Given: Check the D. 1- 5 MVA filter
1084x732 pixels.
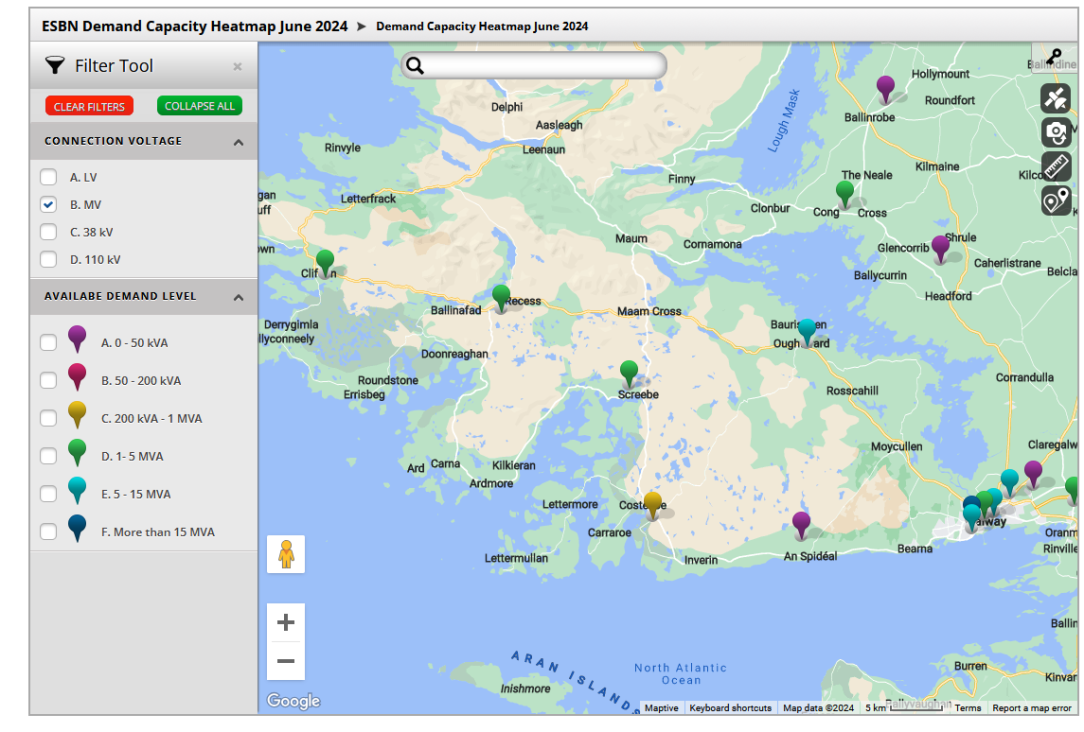Looking at the screenshot, I should (48, 456).
